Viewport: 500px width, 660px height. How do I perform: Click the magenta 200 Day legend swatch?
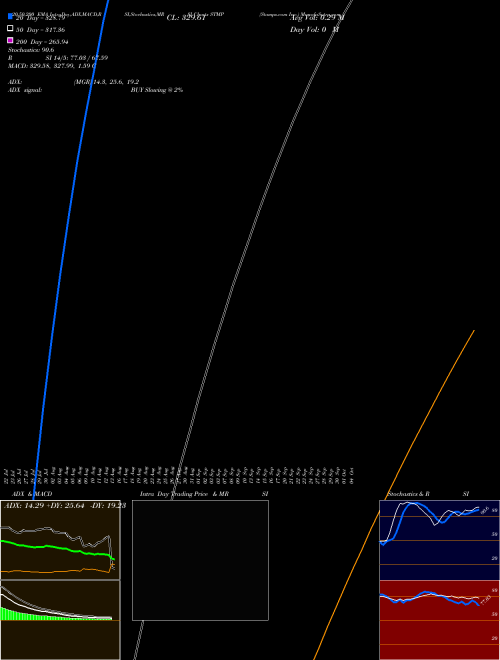click(x=10, y=40)
